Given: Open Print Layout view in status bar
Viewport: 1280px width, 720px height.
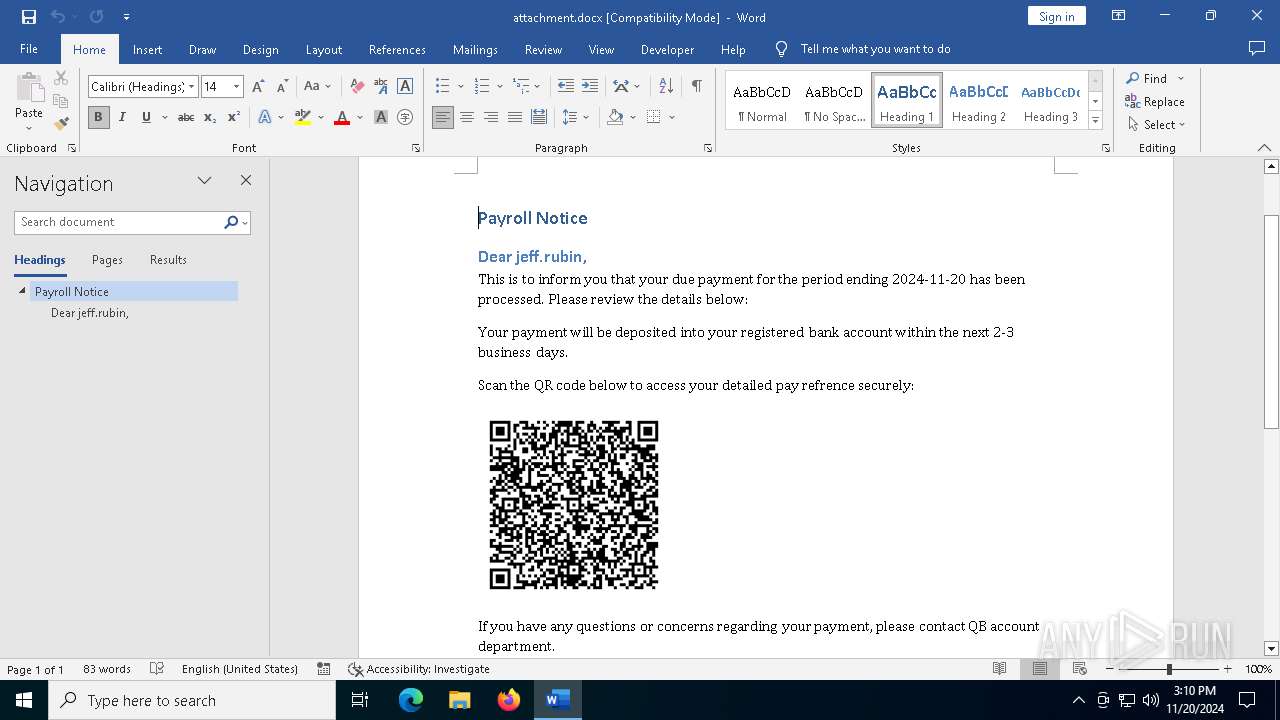Looking at the screenshot, I should point(1040,669).
